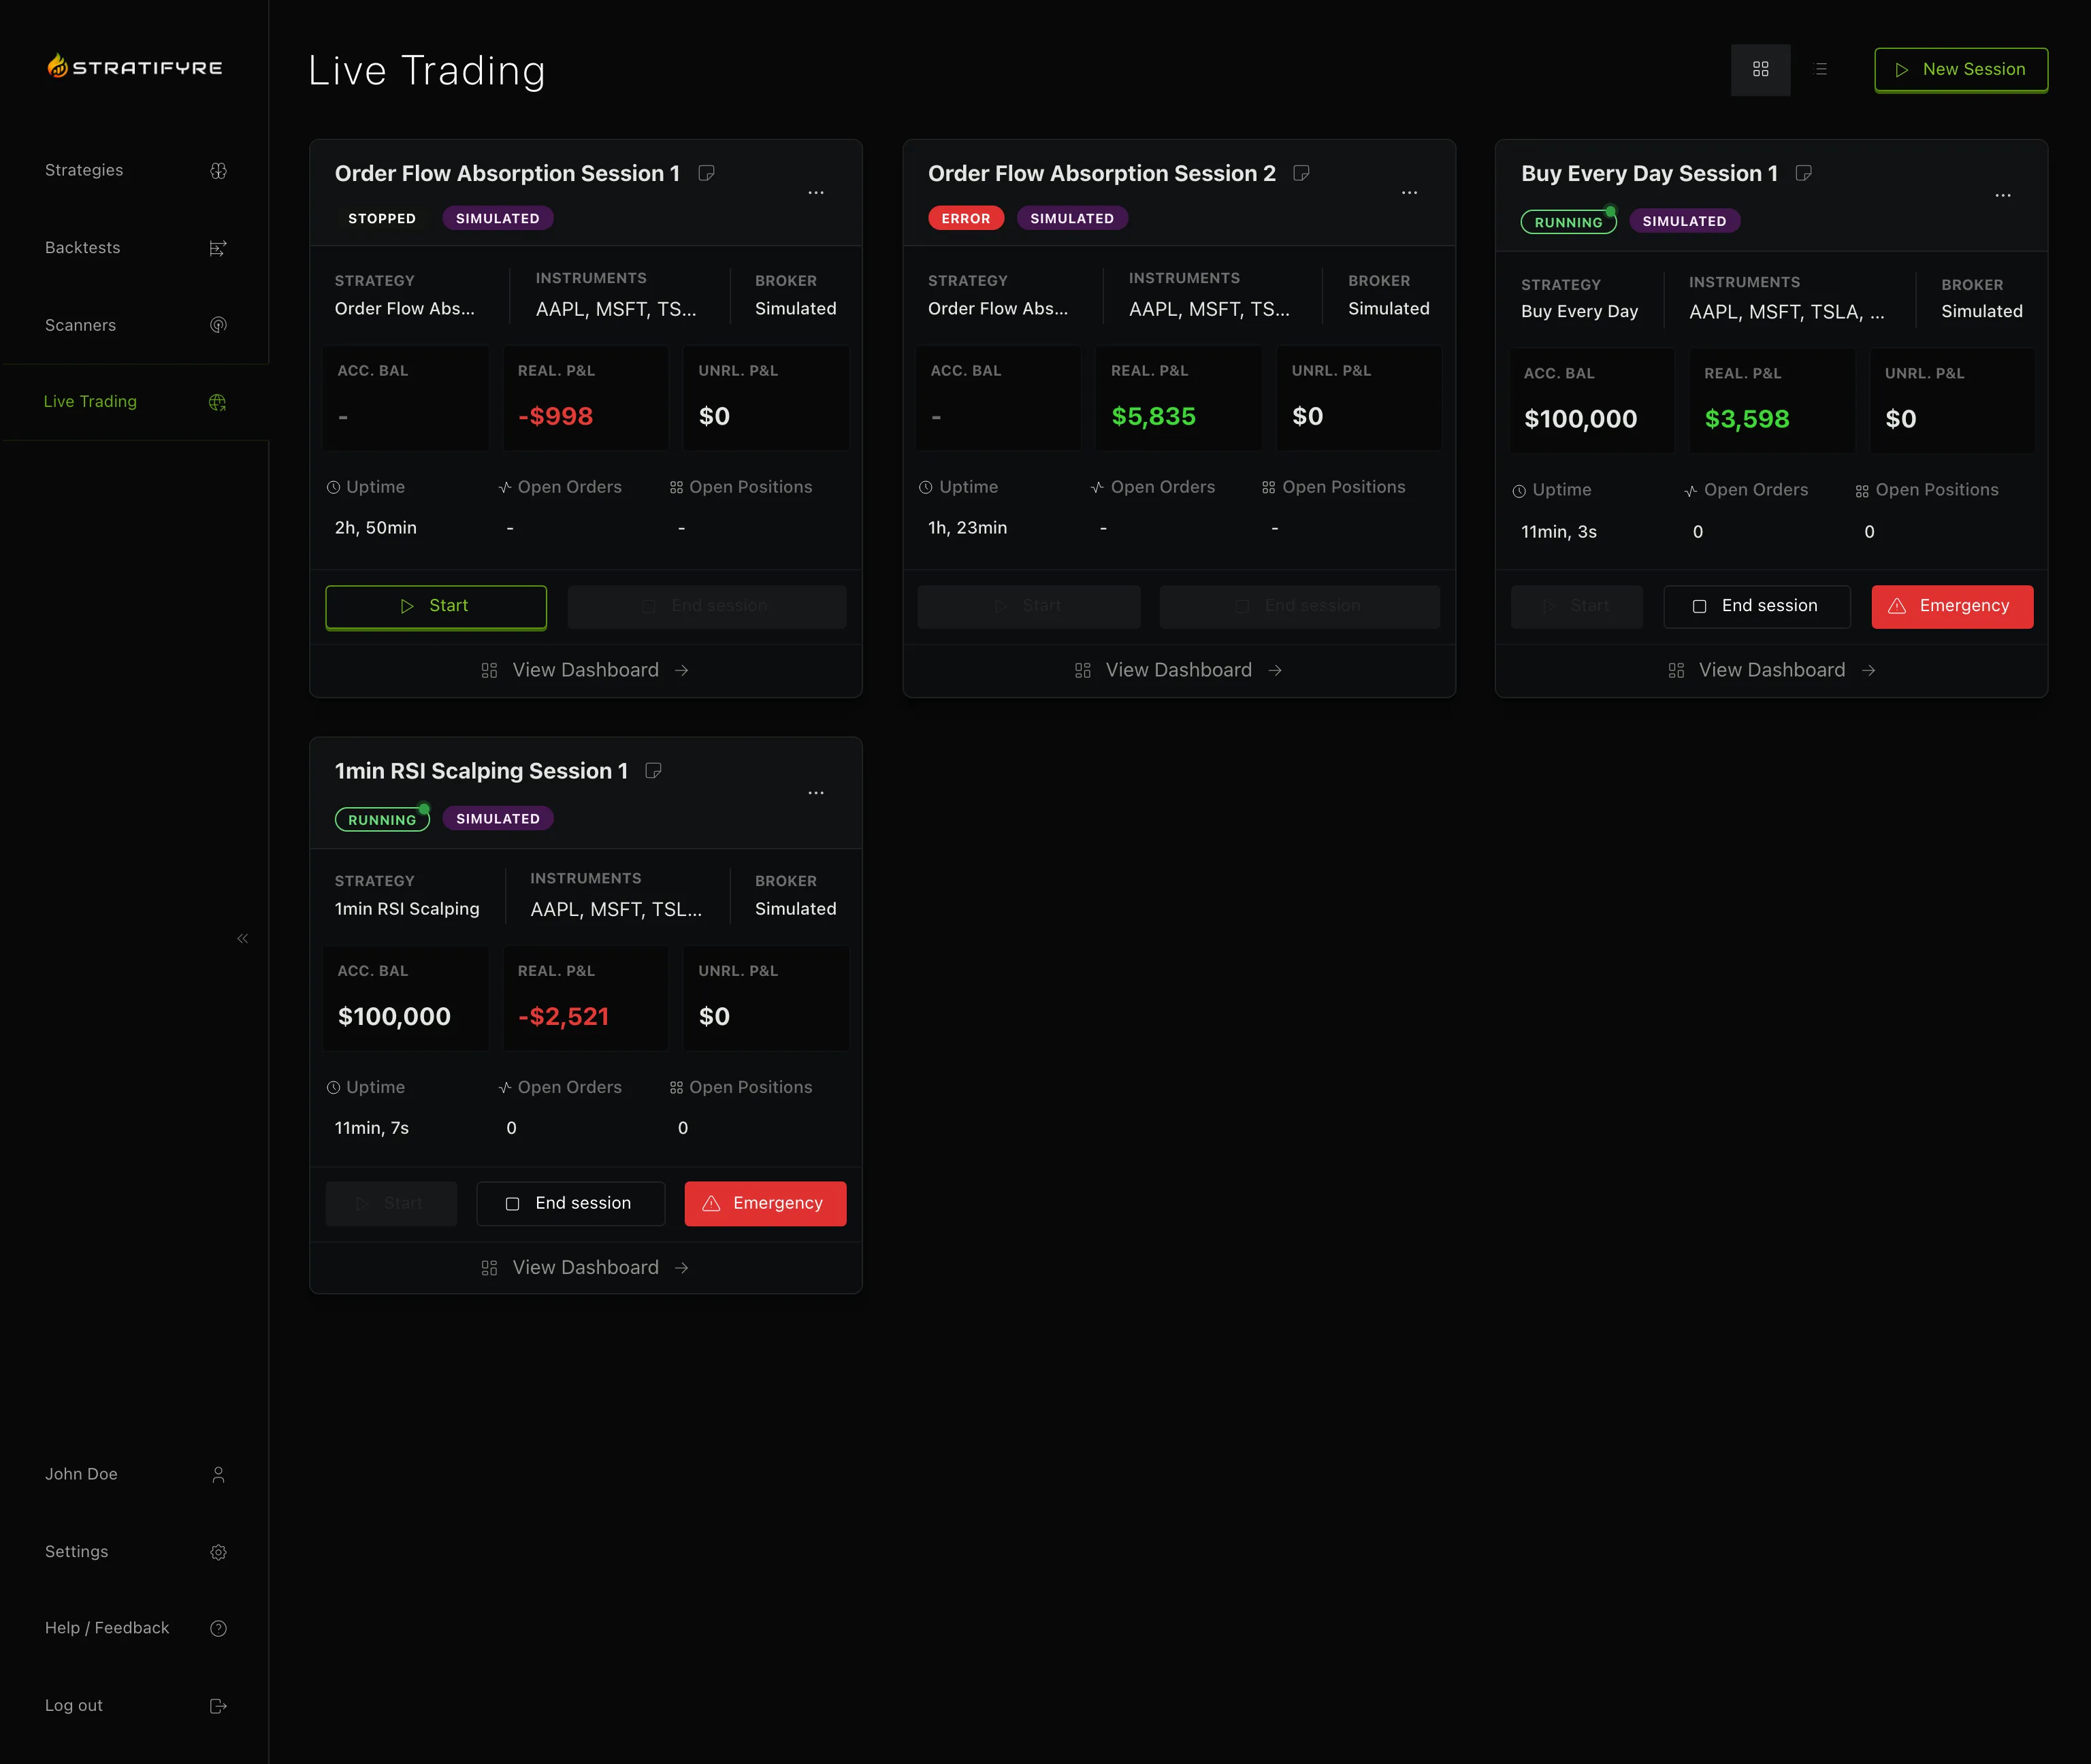Click realized P&L value $5,835
Viewport: 2091px width, 1764px height.
pyautogui.click(x=1153, y=416)
